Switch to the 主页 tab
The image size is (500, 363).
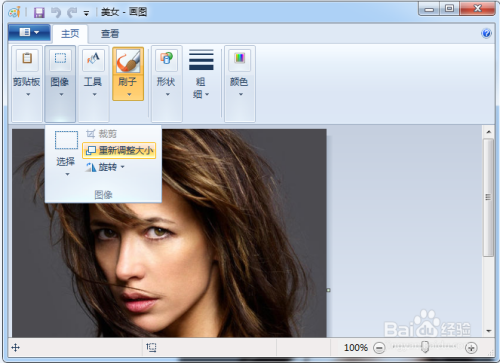70,33
